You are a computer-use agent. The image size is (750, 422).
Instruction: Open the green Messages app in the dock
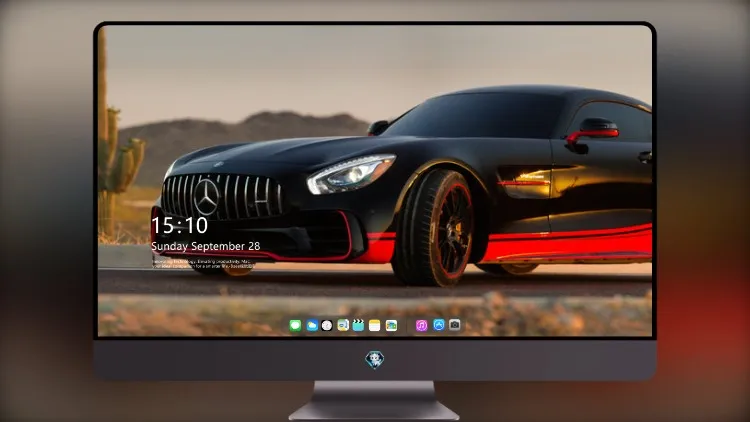[295, 326]
